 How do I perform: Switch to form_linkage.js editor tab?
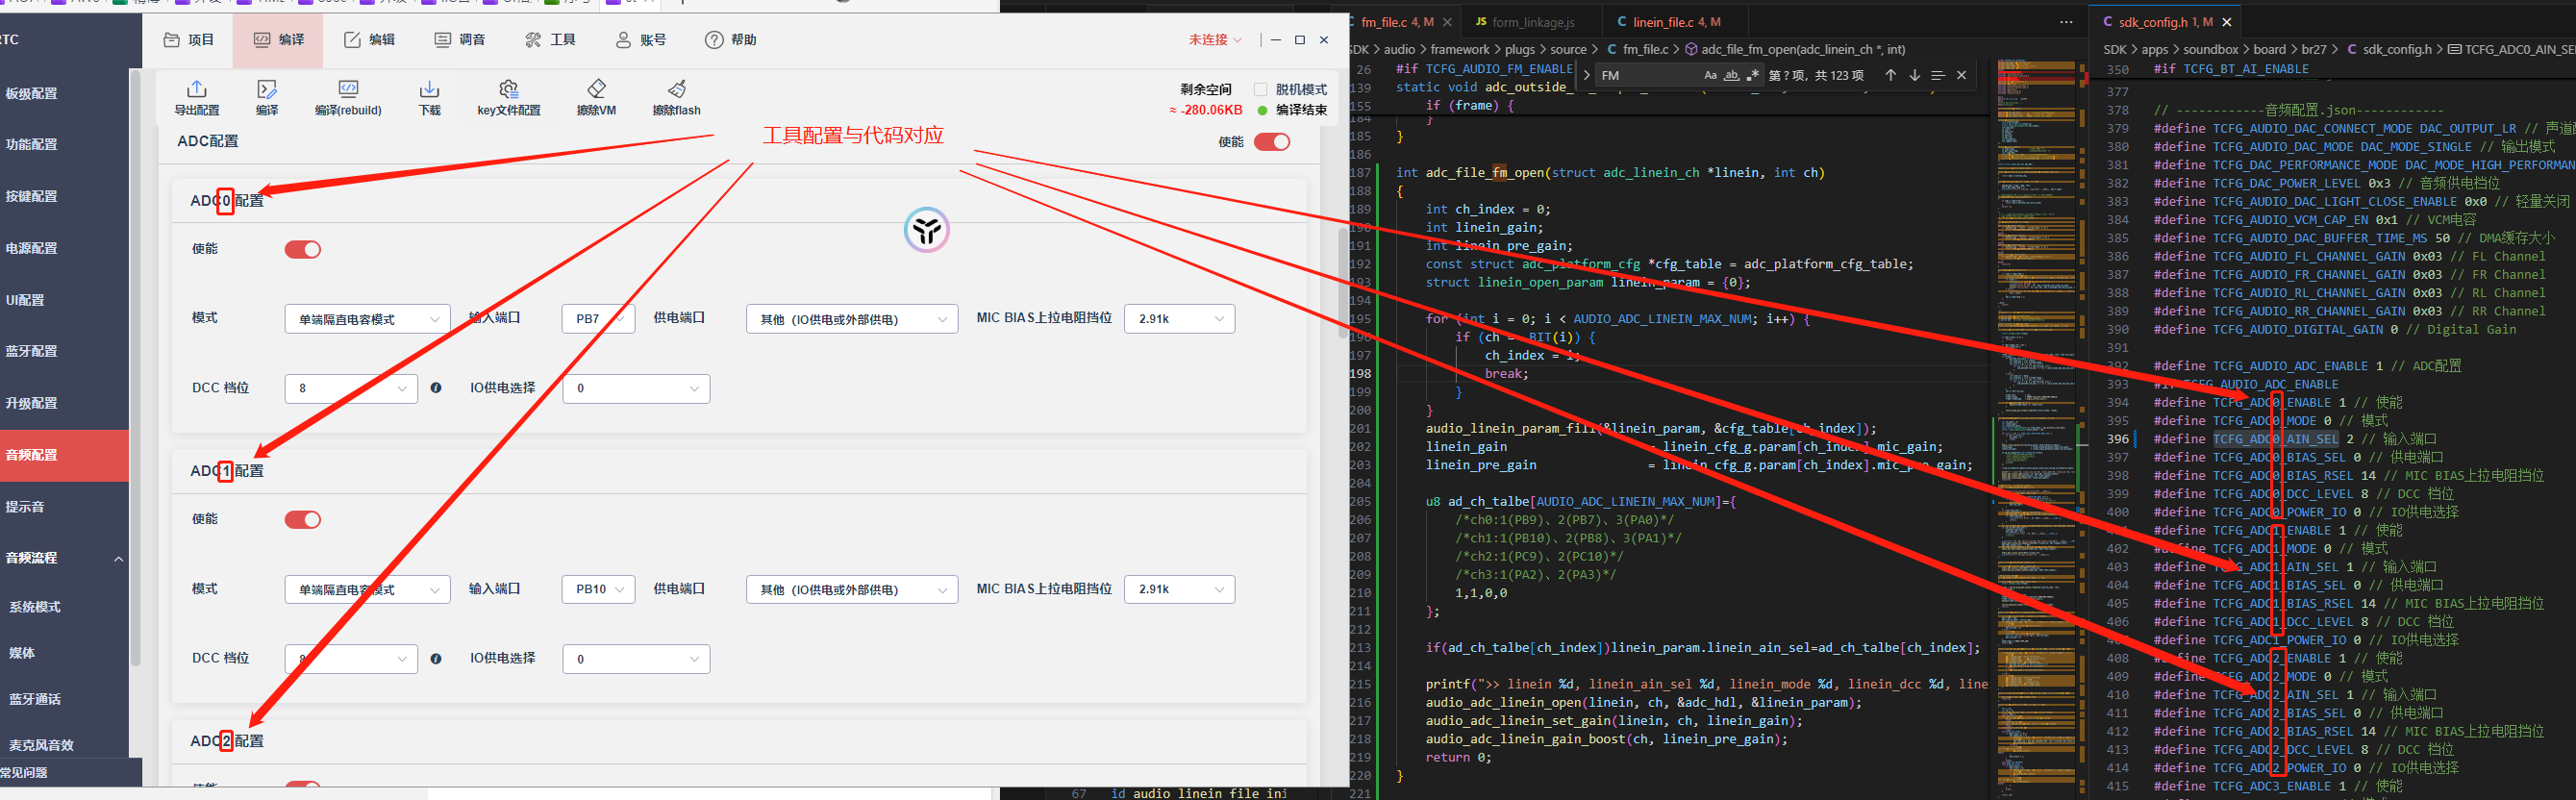[x=1531, y=22]
